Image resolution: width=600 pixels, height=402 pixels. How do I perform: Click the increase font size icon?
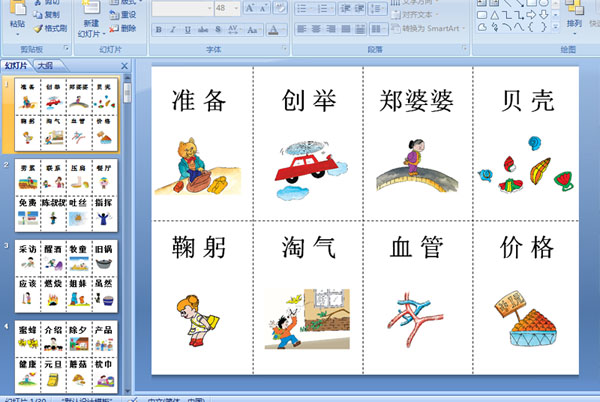point(250,8)
